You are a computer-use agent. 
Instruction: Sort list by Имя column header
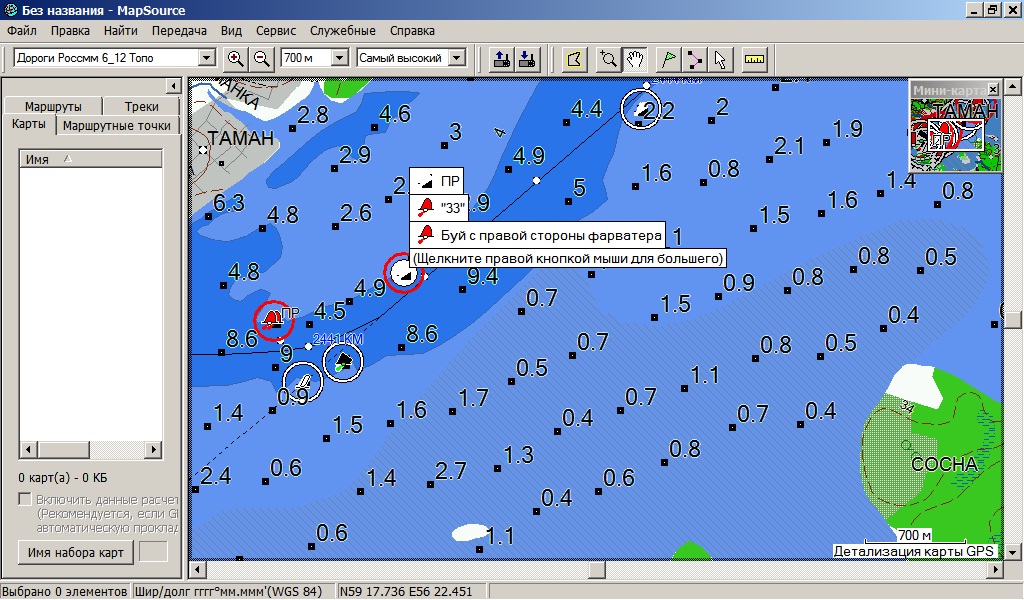[x=90, y=159]
